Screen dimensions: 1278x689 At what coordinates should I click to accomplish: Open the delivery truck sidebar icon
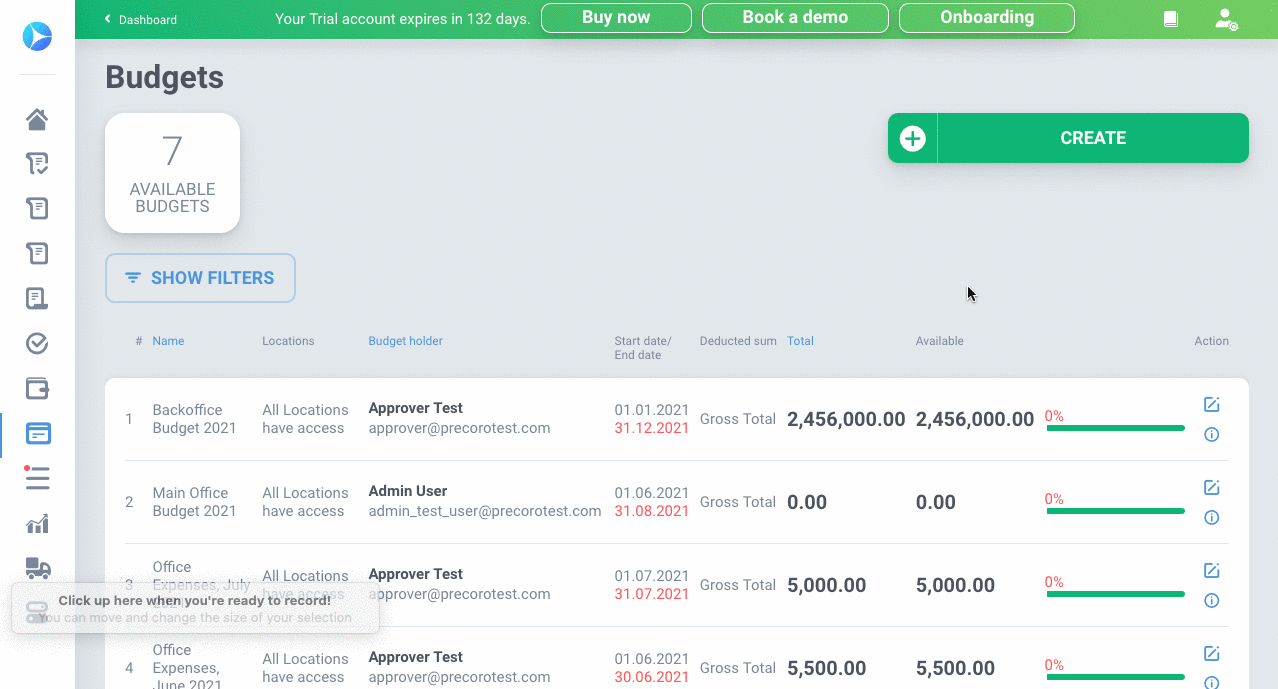(37, 568)
